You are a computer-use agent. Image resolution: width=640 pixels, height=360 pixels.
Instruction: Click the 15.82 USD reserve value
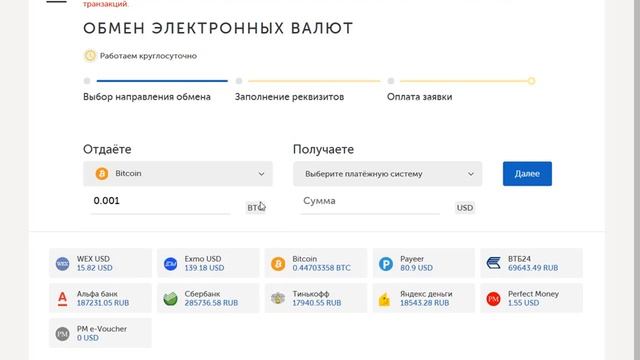pyautogui.click(x=95, y=268)
